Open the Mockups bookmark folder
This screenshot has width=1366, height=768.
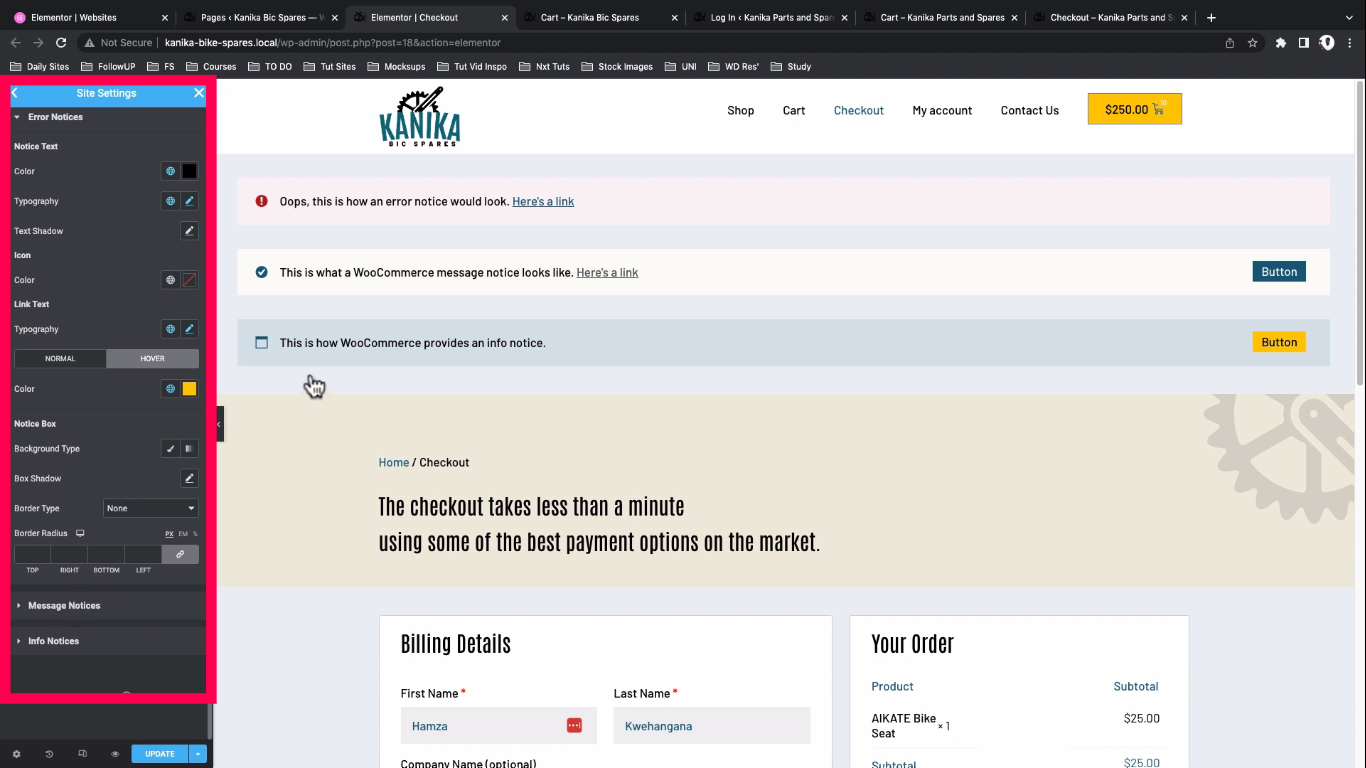(x=396, y=66)
